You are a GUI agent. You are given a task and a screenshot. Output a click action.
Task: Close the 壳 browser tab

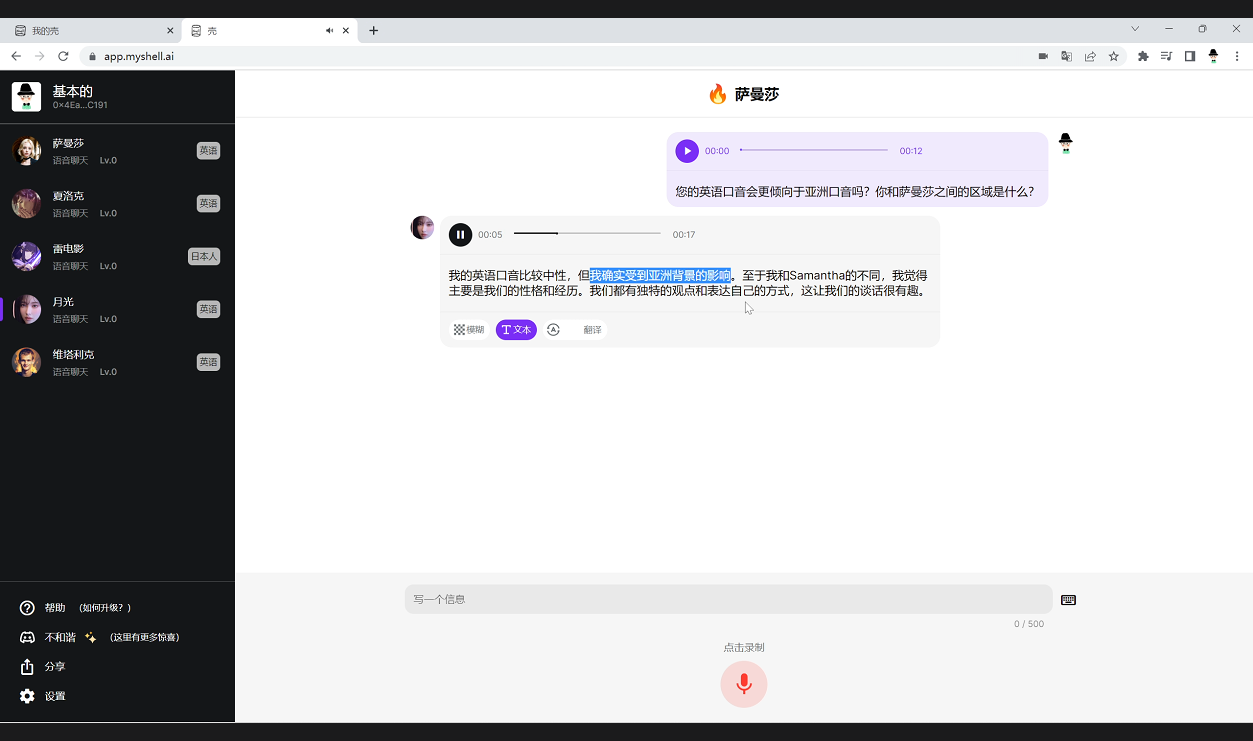coord(347,30)
